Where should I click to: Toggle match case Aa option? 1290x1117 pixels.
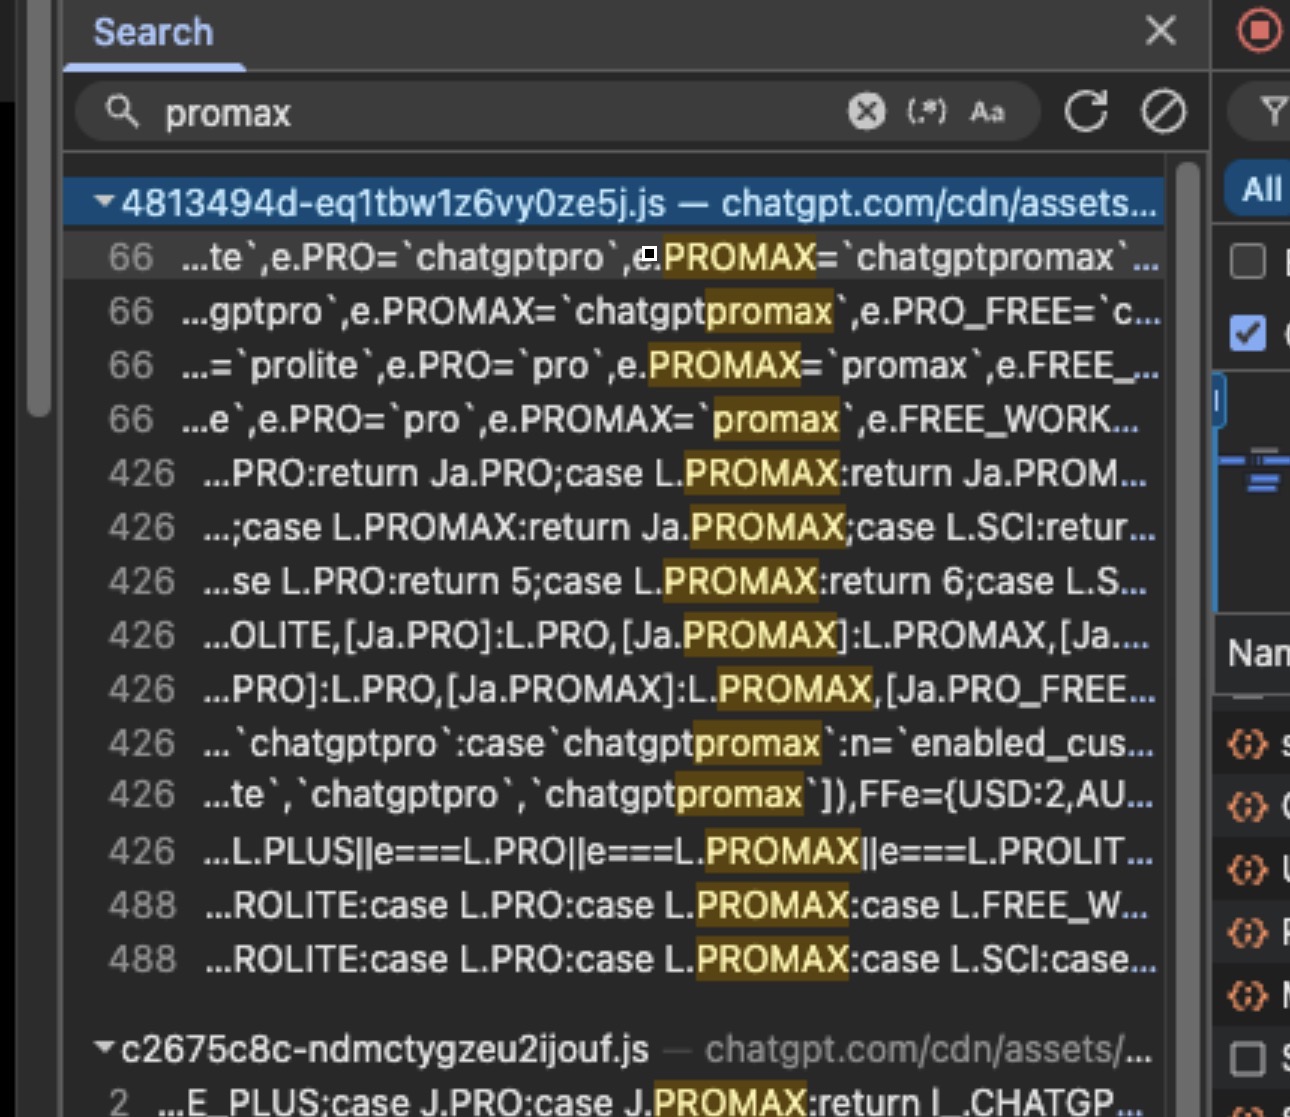click(x=987, y=111)
